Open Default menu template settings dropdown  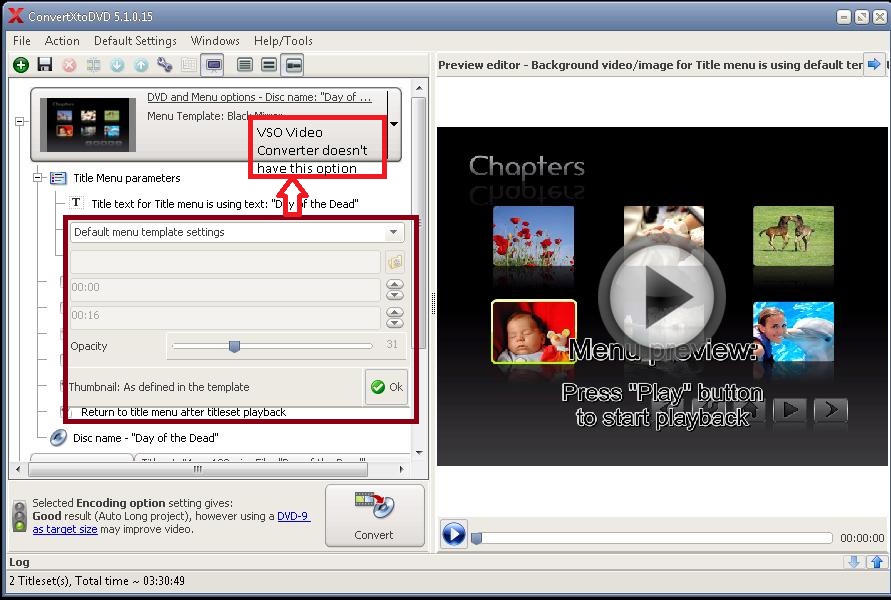(393, 232)
